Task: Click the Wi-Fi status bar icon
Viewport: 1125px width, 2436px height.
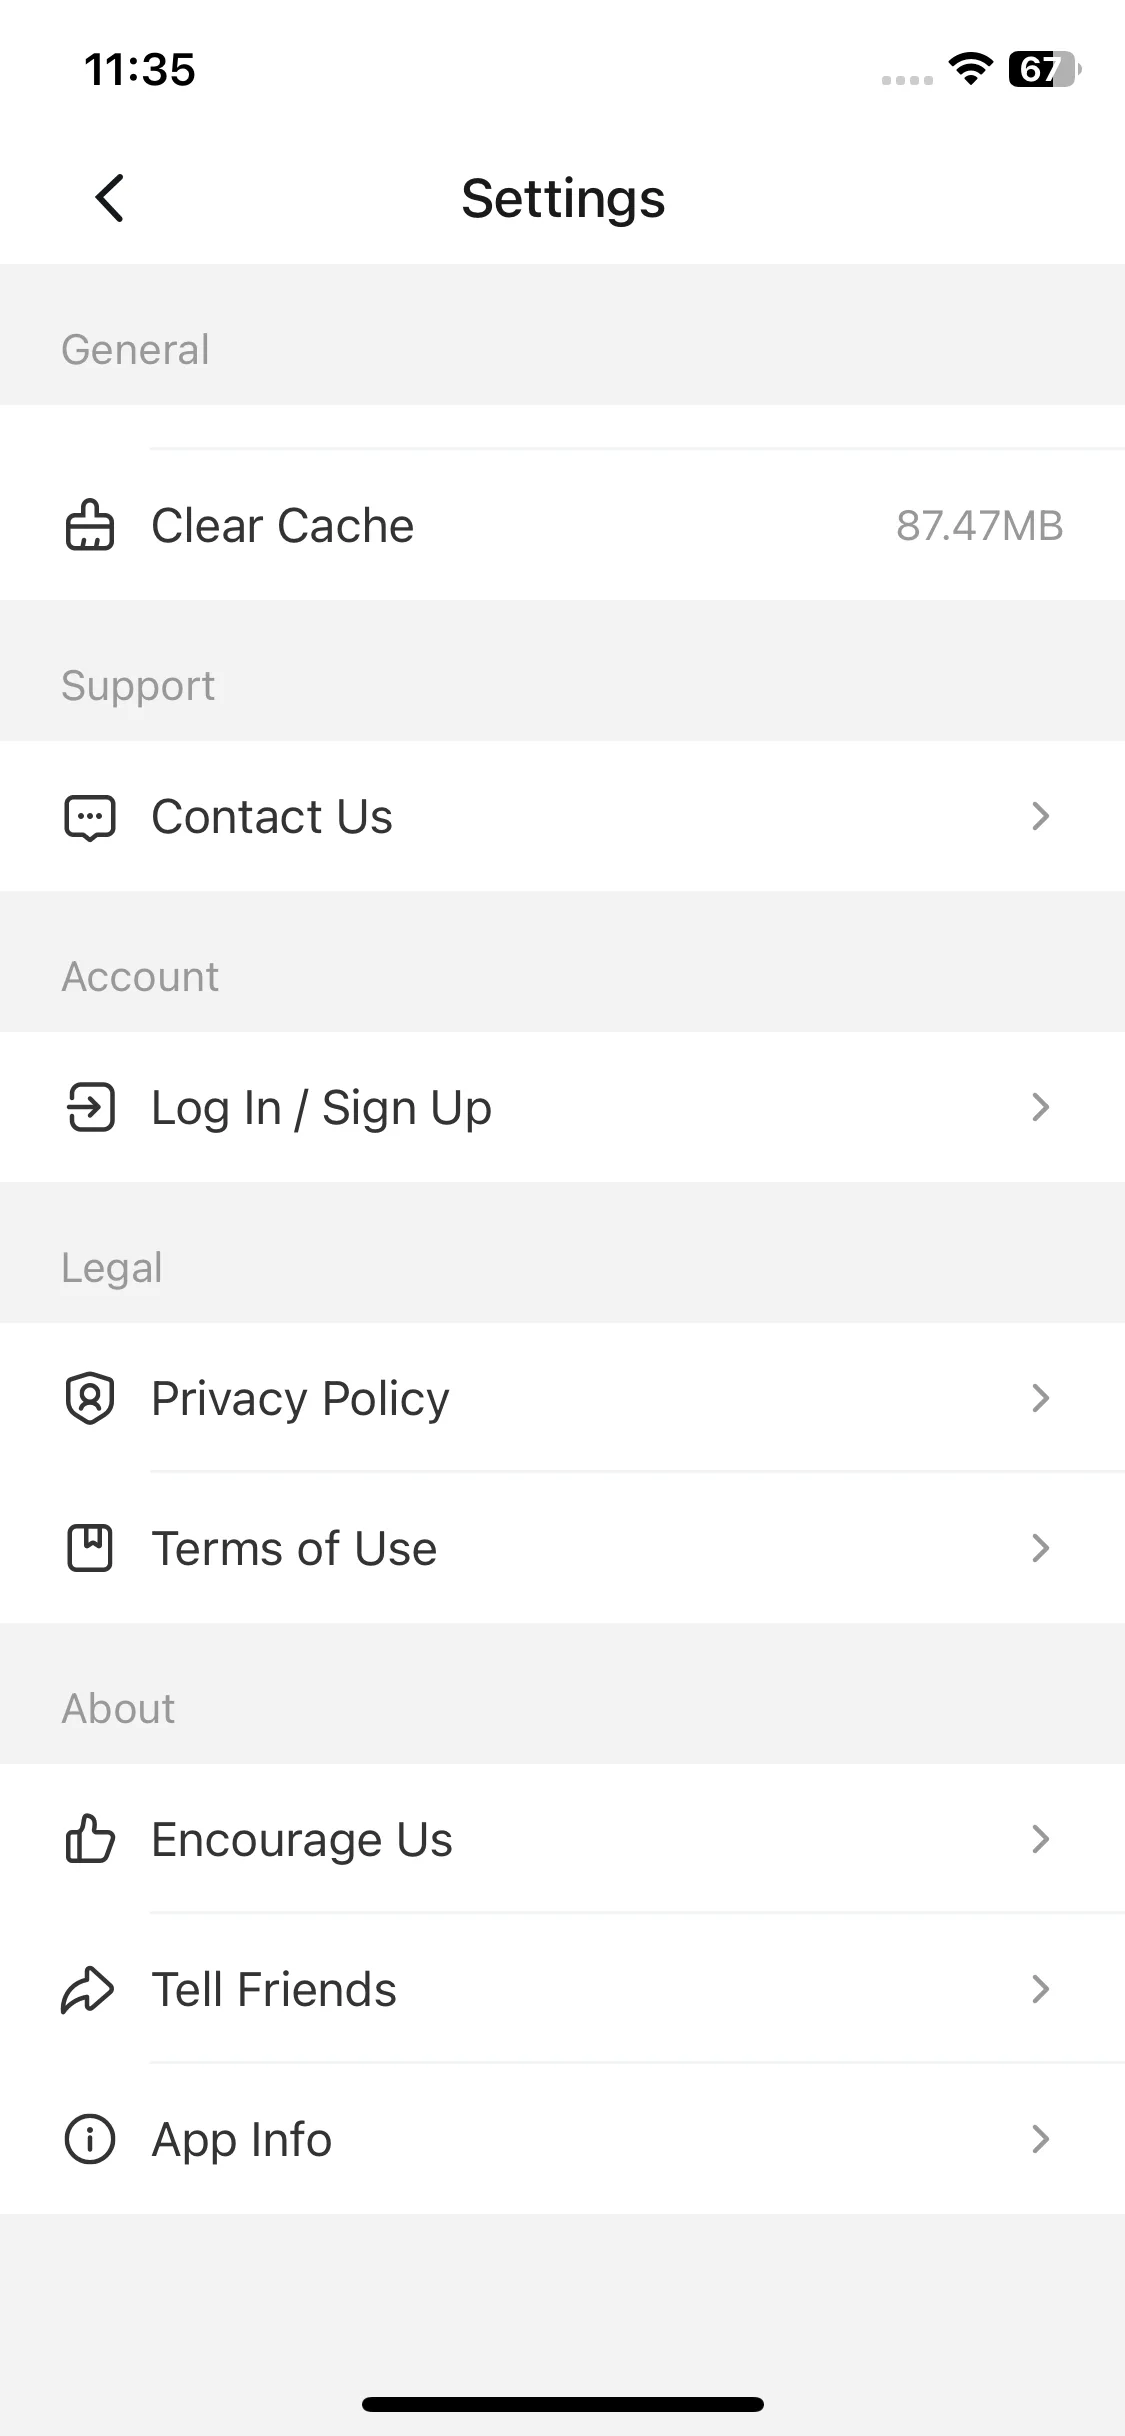Action: point(970,69)
